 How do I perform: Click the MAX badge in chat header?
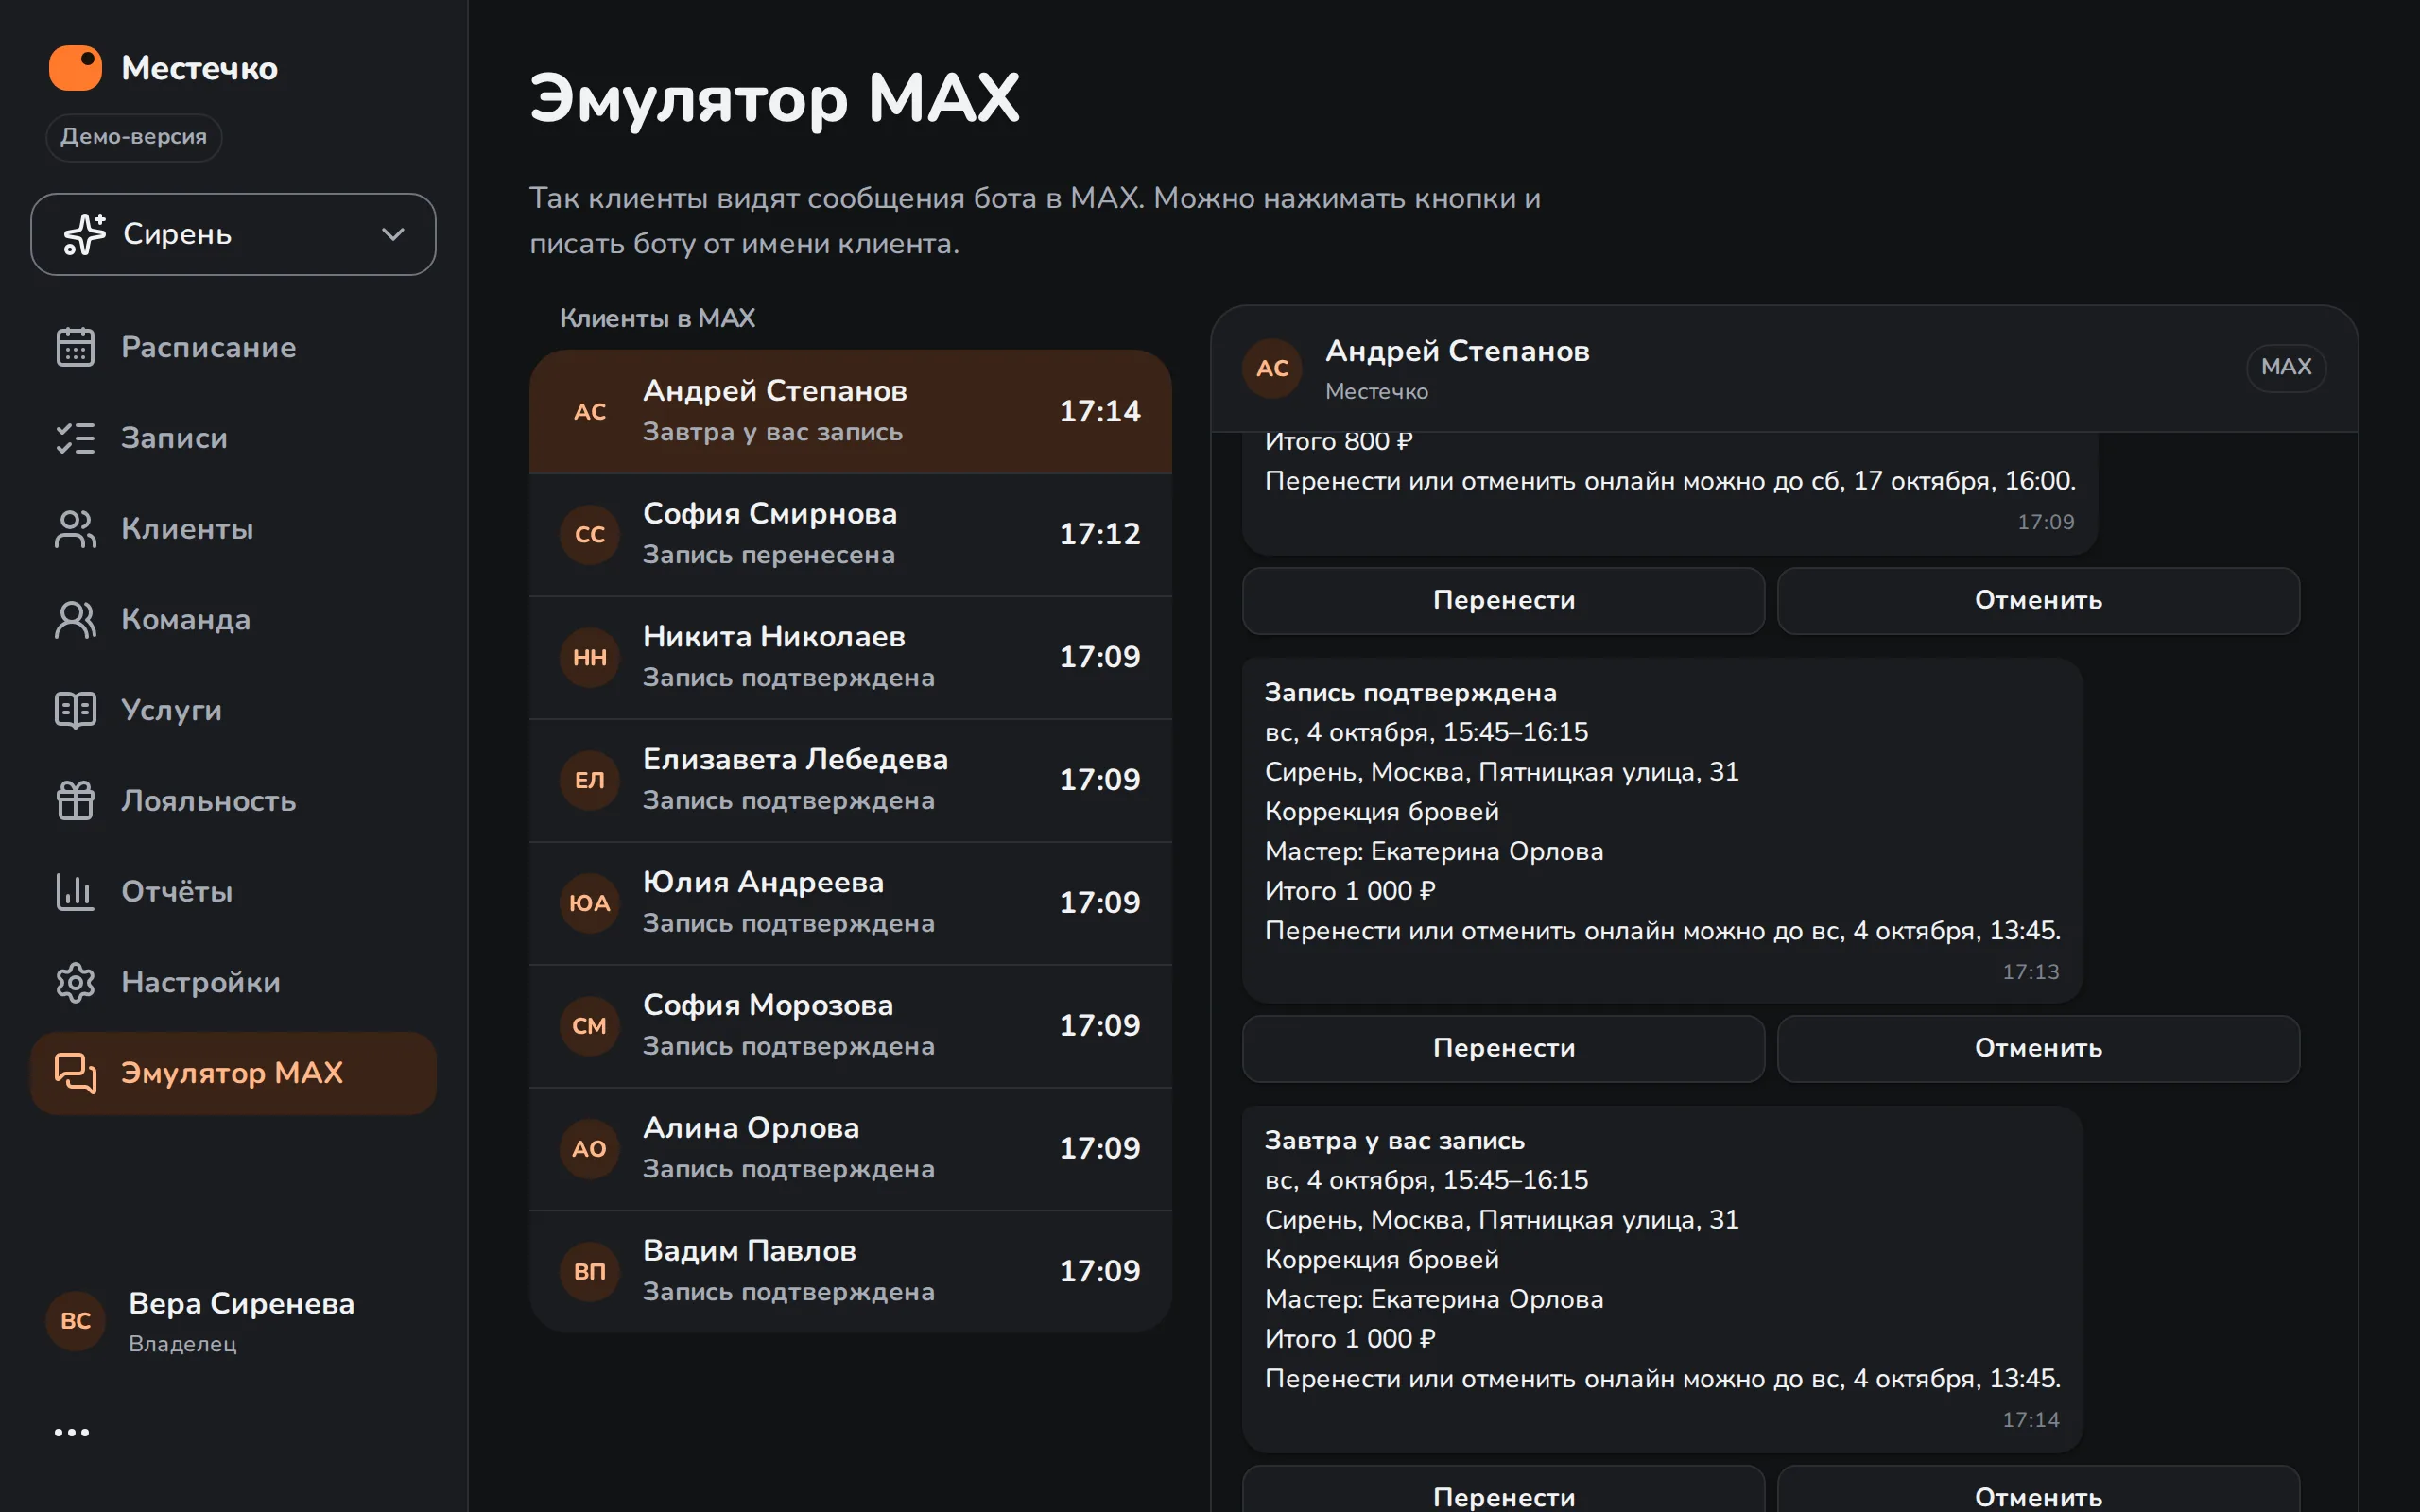coord(2286,367)
